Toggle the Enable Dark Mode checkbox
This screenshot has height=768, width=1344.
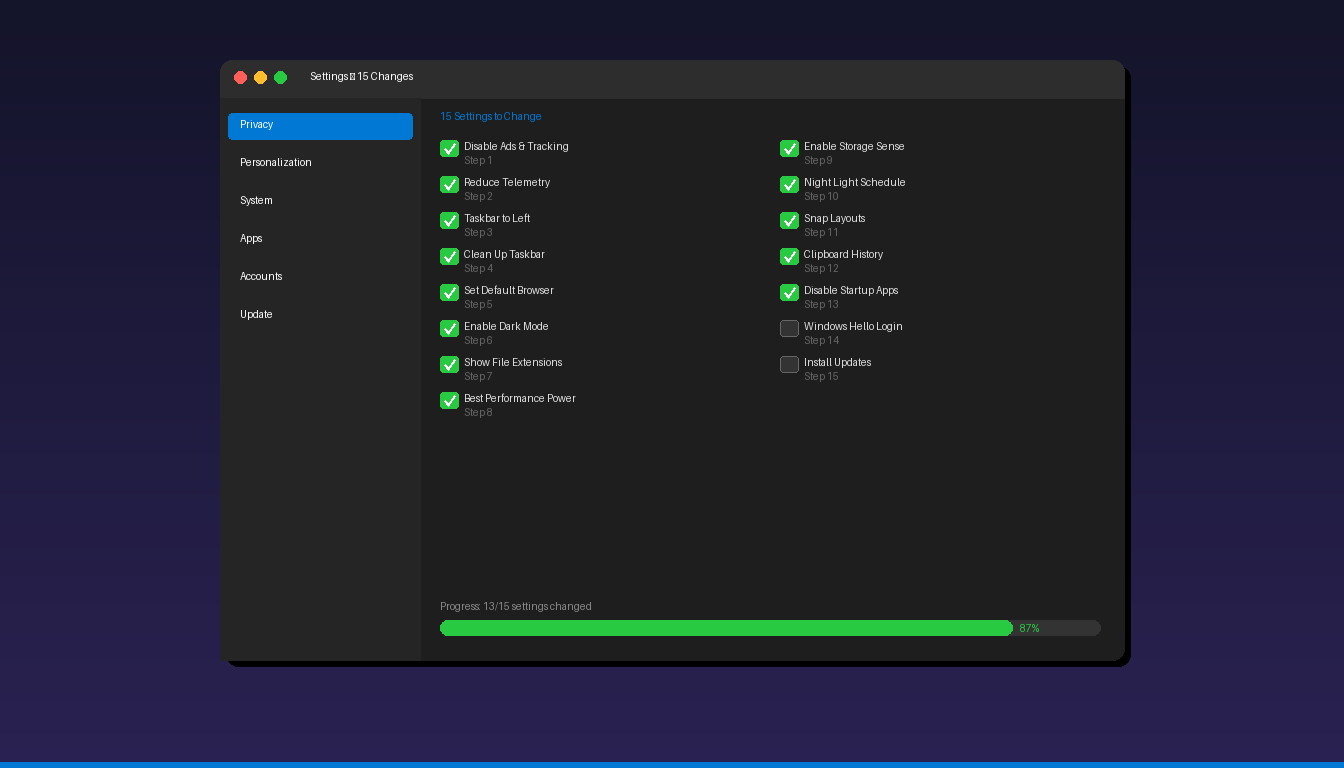[449, 328]
